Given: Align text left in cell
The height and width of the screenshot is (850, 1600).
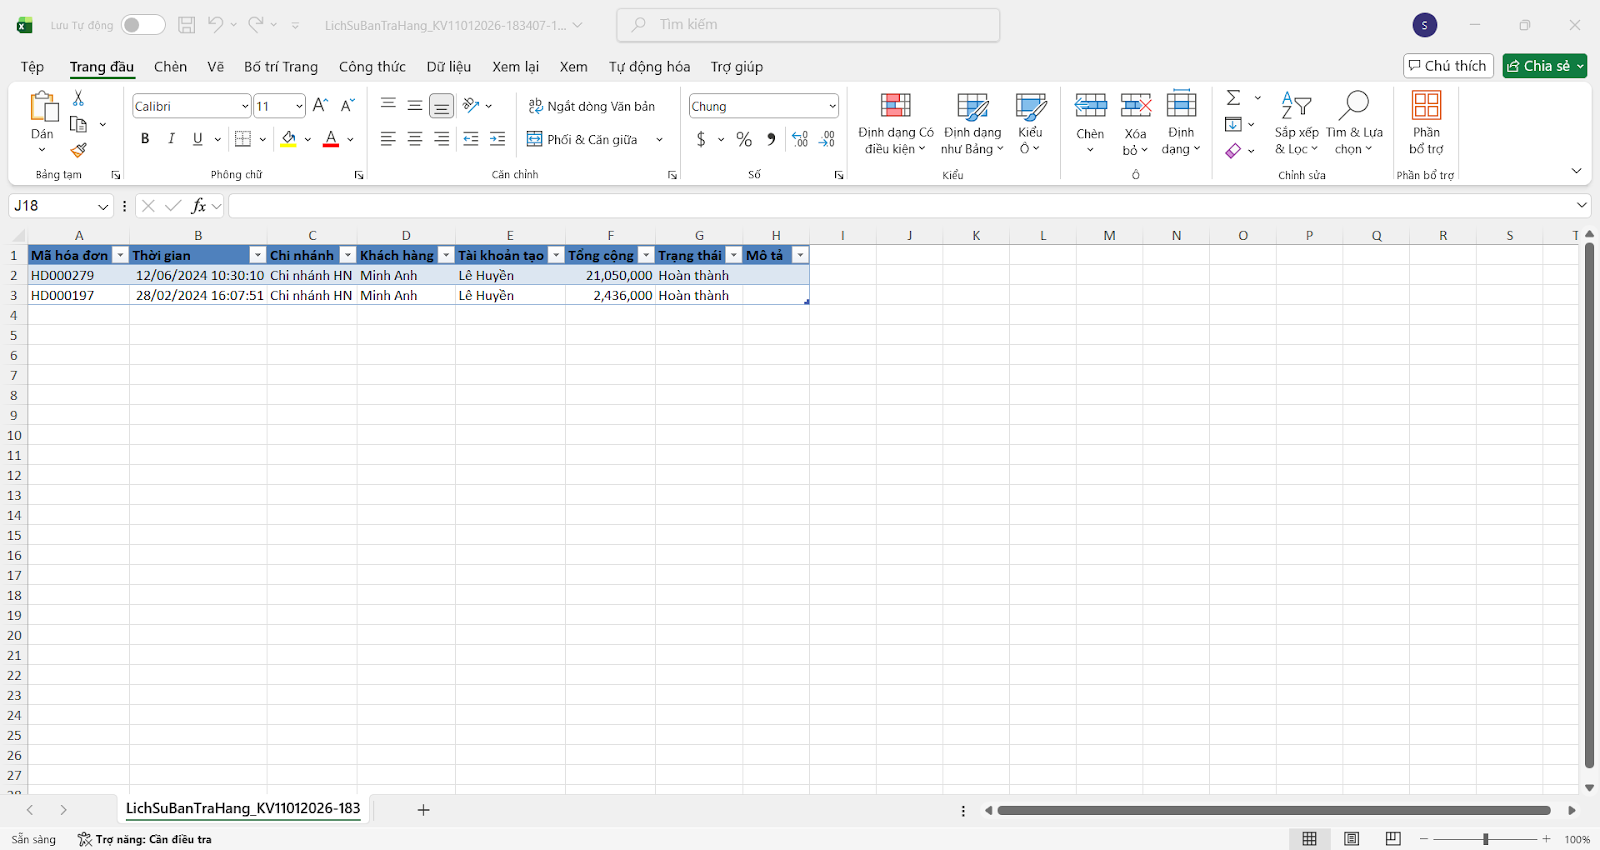Looking at the screenshot, I should pyautogui.click(x=388, y=139).
